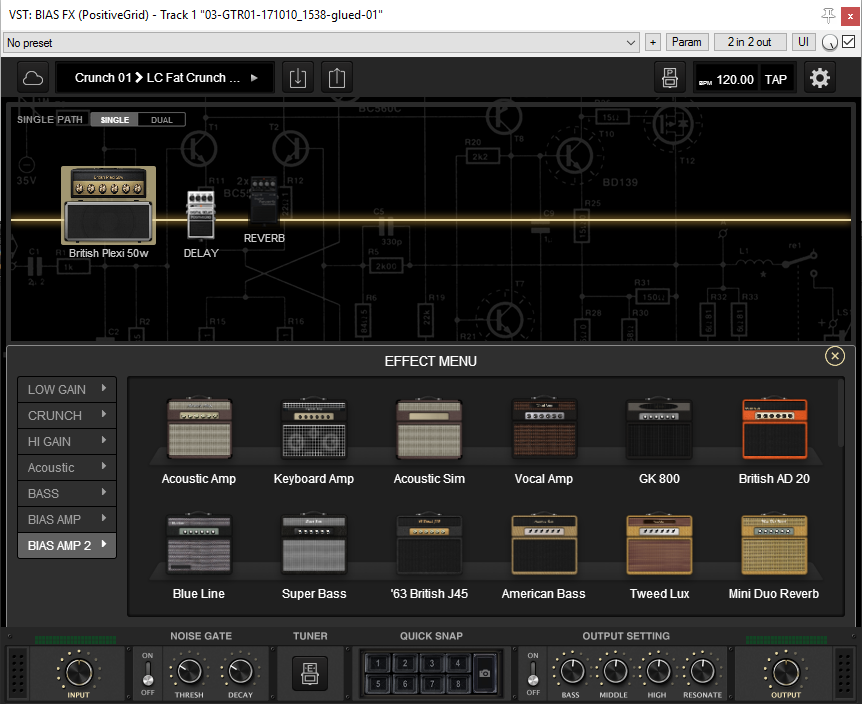Viewport: 862px width, 704px height.
Task: Switch signal path to DUAL
Action: point(161,120)
